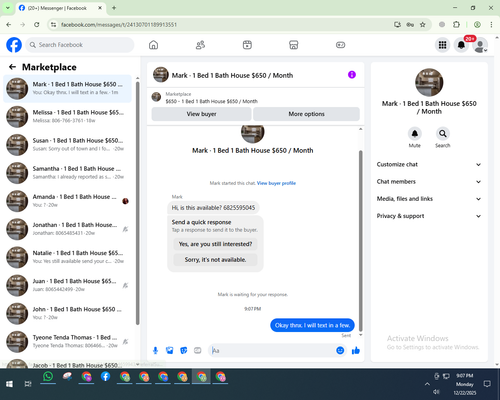The height and width of the screenshot is (400, 500).
Task: Open the Windows Start menu
Action: tap(9, 384)
